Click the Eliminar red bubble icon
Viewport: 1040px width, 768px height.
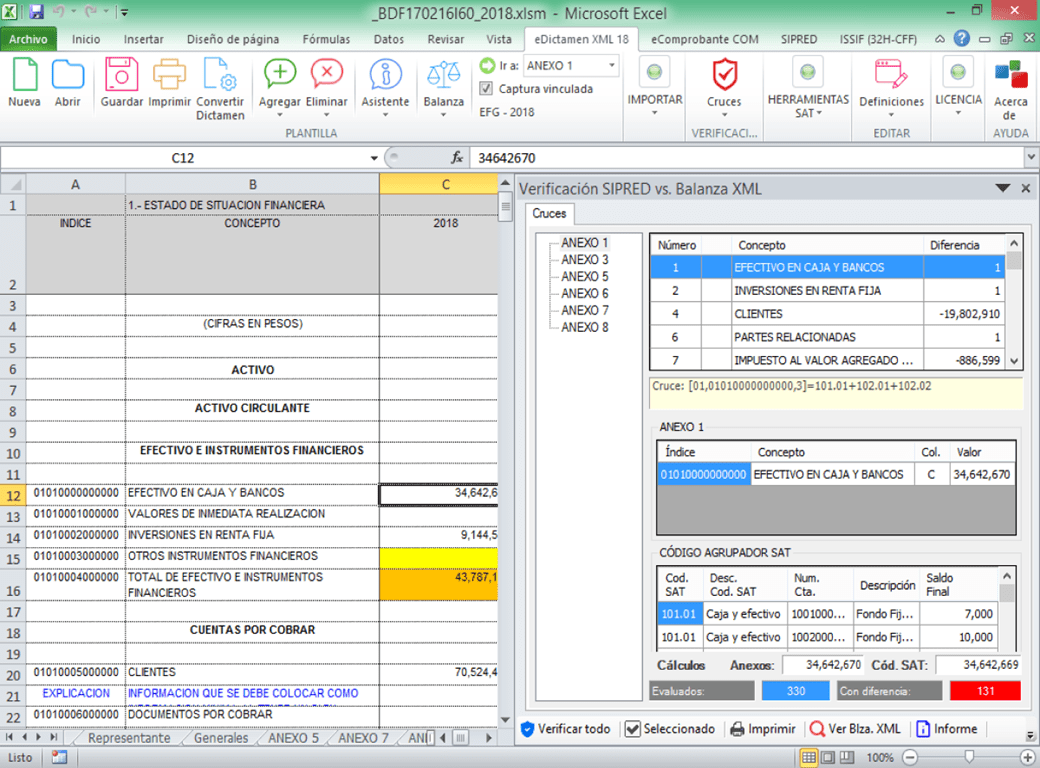(x=326, y=74)
